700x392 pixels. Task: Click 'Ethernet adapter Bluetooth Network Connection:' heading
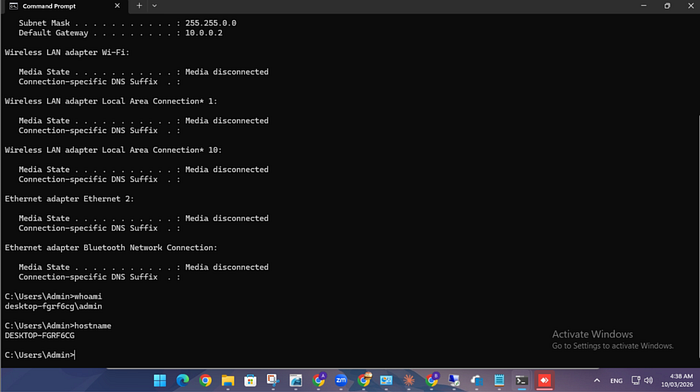tap(111, 247)
